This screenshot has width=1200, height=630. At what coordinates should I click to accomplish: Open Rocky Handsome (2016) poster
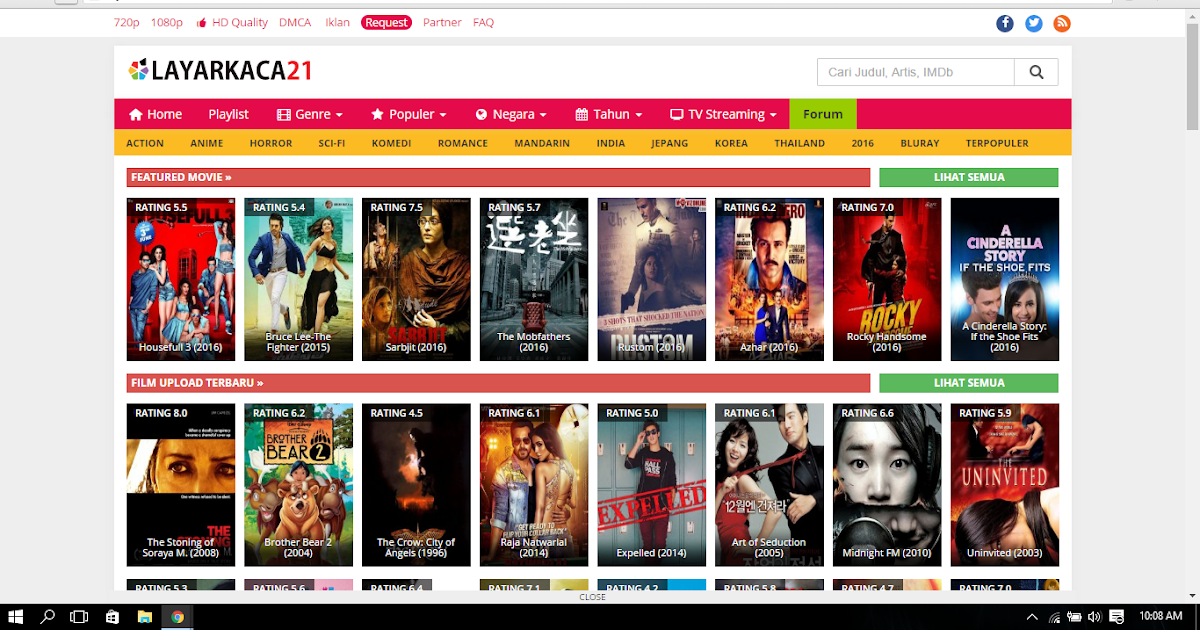887,279
